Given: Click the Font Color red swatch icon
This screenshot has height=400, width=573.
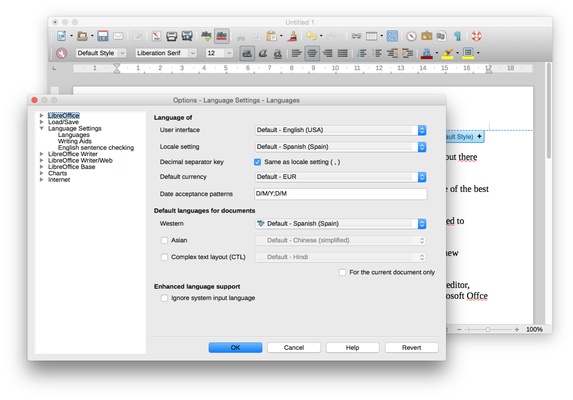Looking at the screenshot, I should (x=426, y=53).
